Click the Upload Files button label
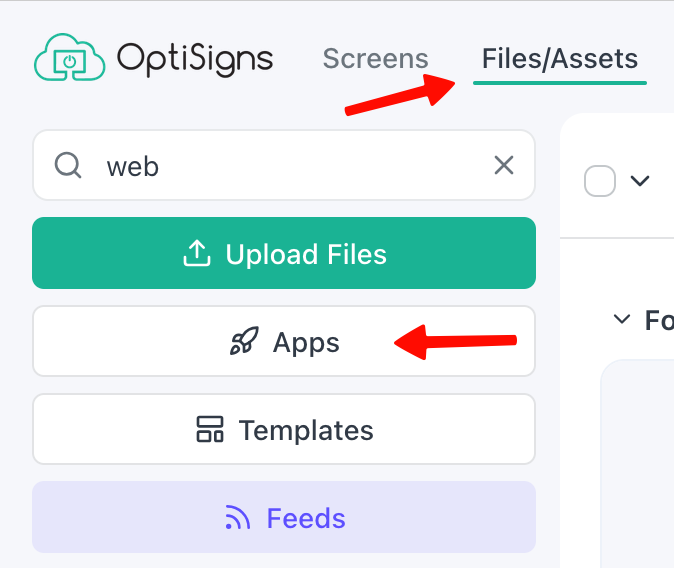This screenshot has height=568, width=674. (x=306, y=254)
